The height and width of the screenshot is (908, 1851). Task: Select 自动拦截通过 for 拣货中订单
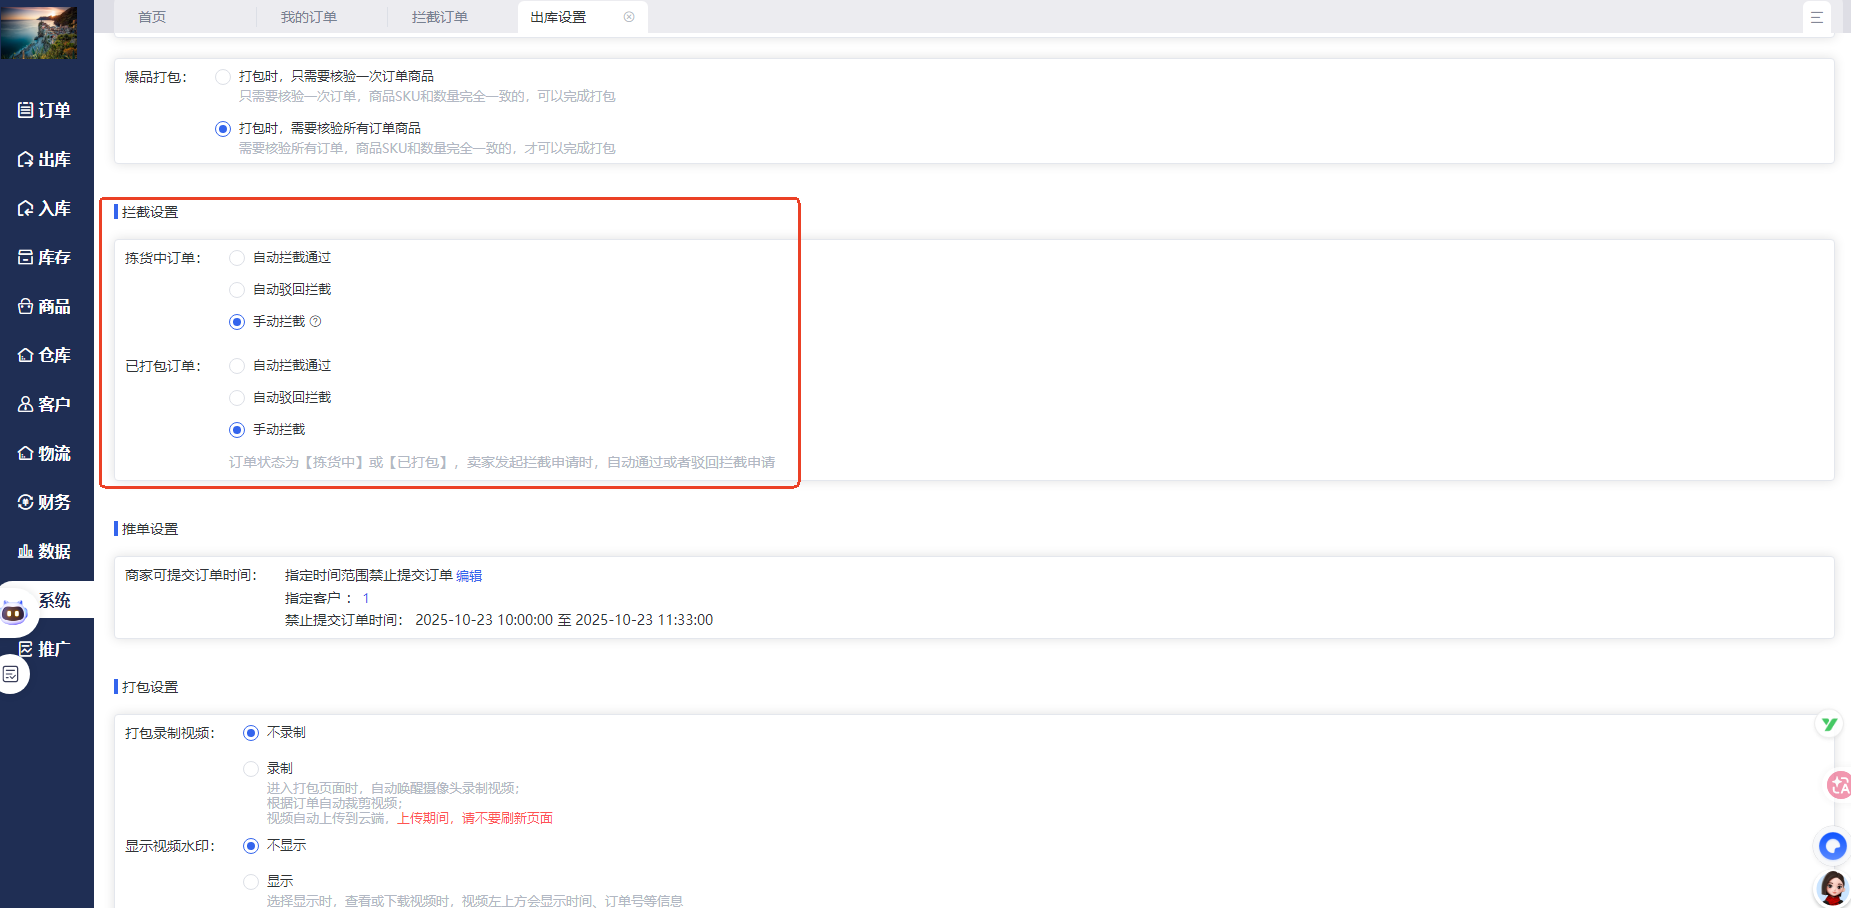pyautogui.click(x=237, y=258)
